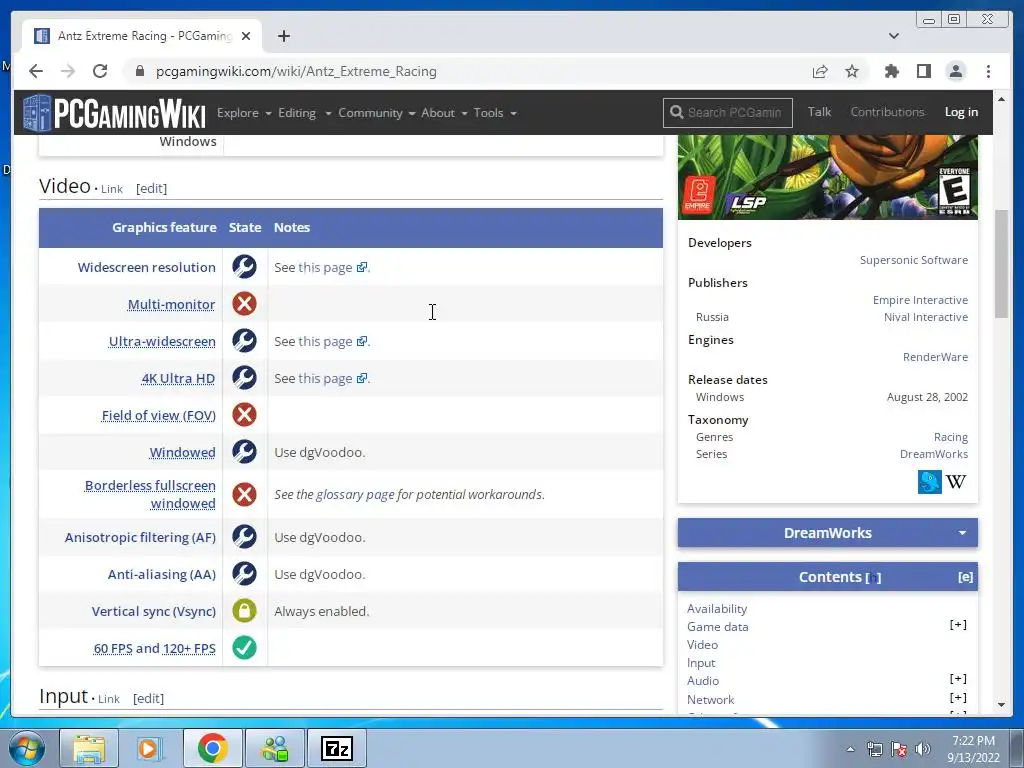This screenshot has height=768, width=1024.
Task: Click the Log in link
Action: click(x=961, y=112)
